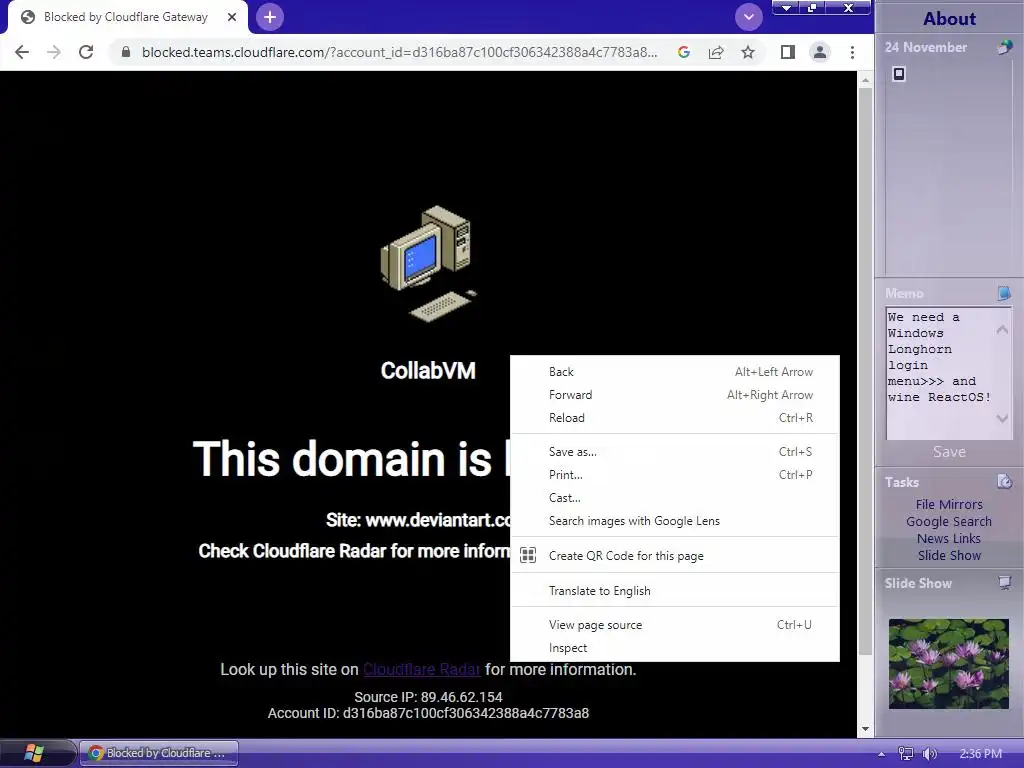Click the 24 November date label
The width and height of the screenshot is (1024, 768).
click(925, 47)
